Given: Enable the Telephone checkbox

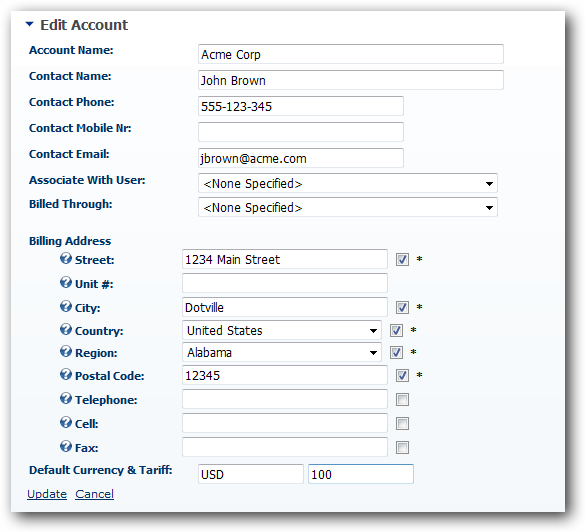Looking at the screenshot, I should point(402,400).
